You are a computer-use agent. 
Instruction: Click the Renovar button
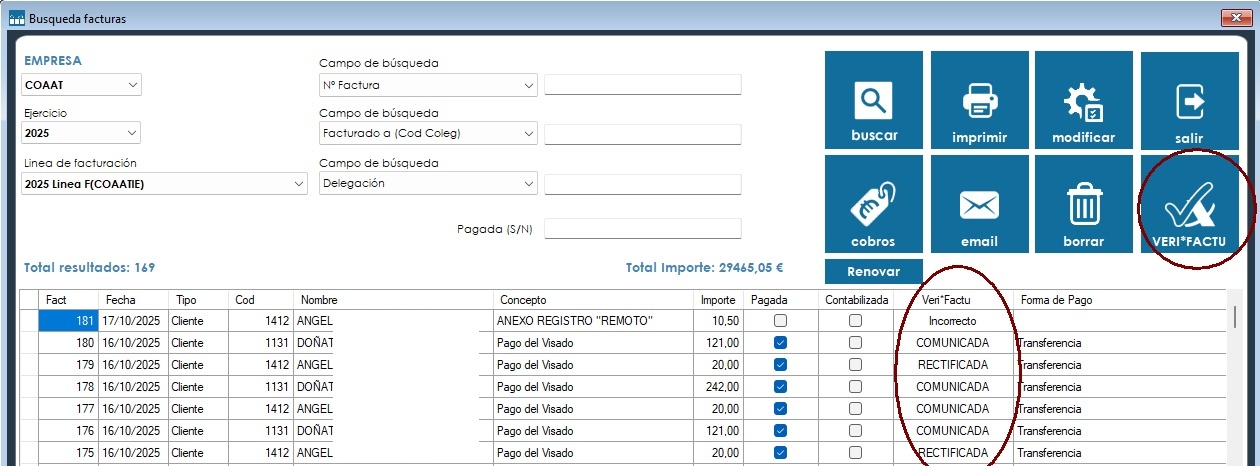click(x=873, y=272)
